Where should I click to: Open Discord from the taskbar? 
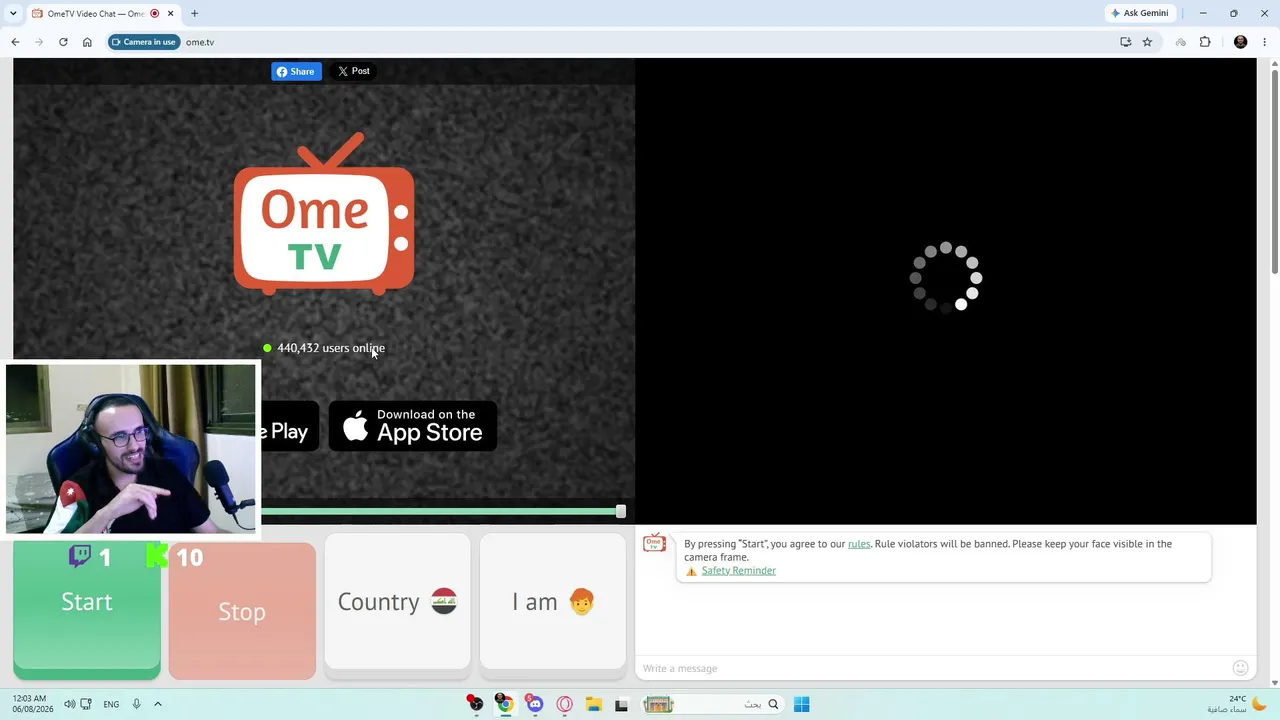pyautogui.click(x=535, y=705)
